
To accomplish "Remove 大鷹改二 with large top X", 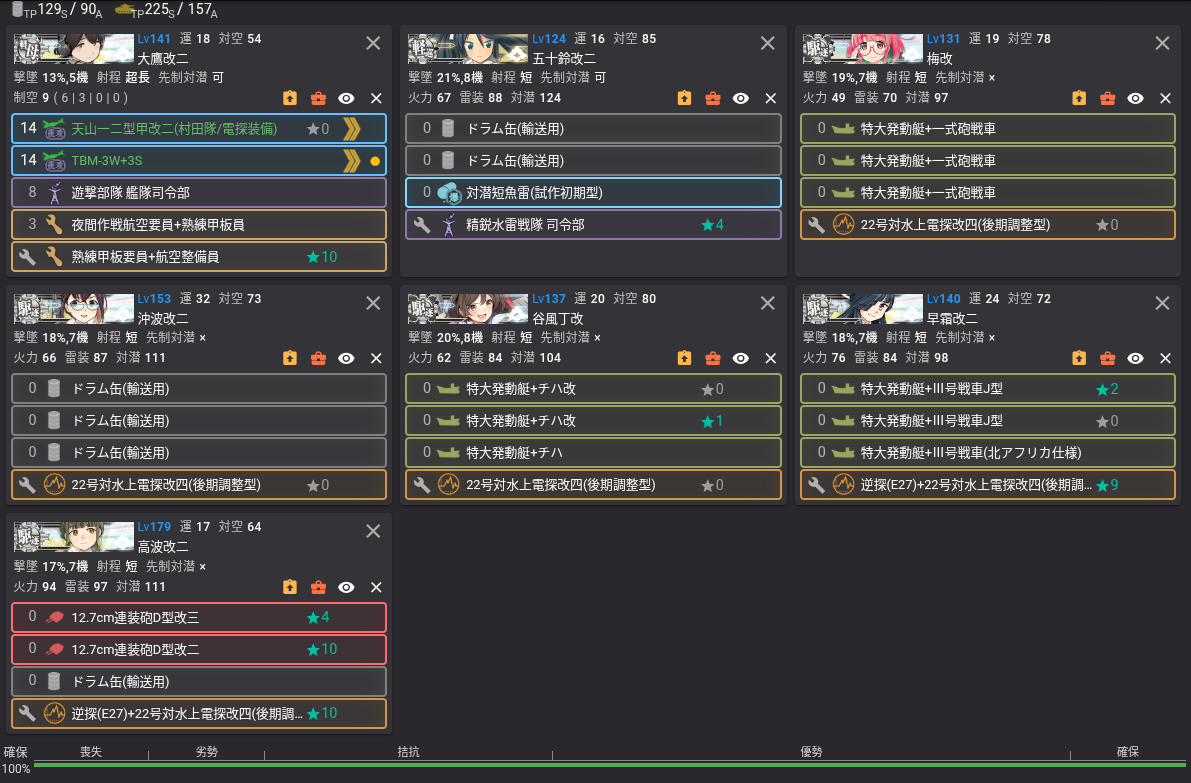I will click(x=373, y=43).
